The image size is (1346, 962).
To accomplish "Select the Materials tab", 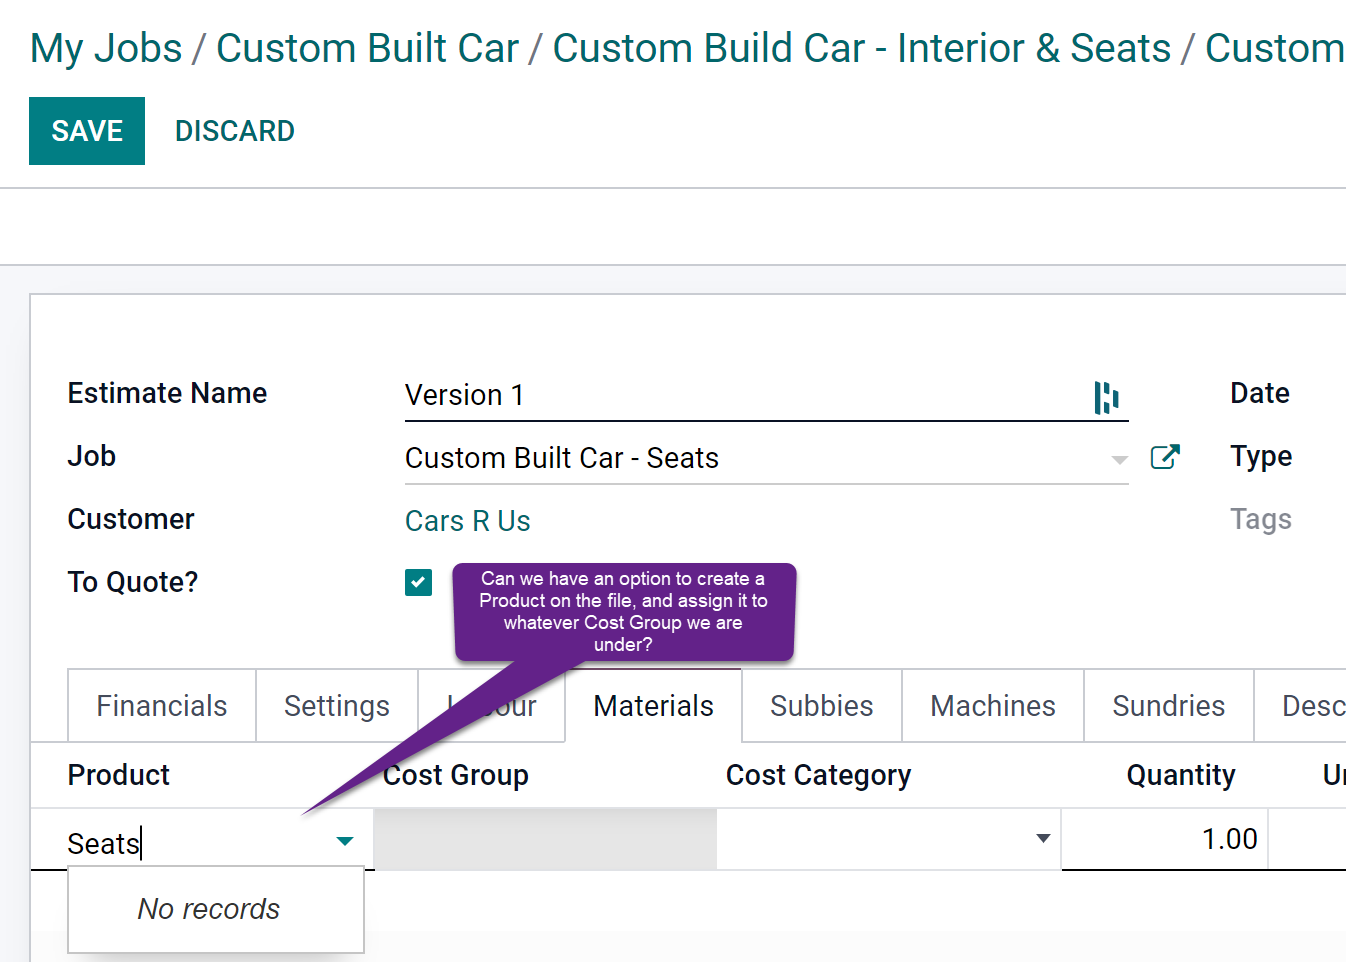I will pos(653,706).
